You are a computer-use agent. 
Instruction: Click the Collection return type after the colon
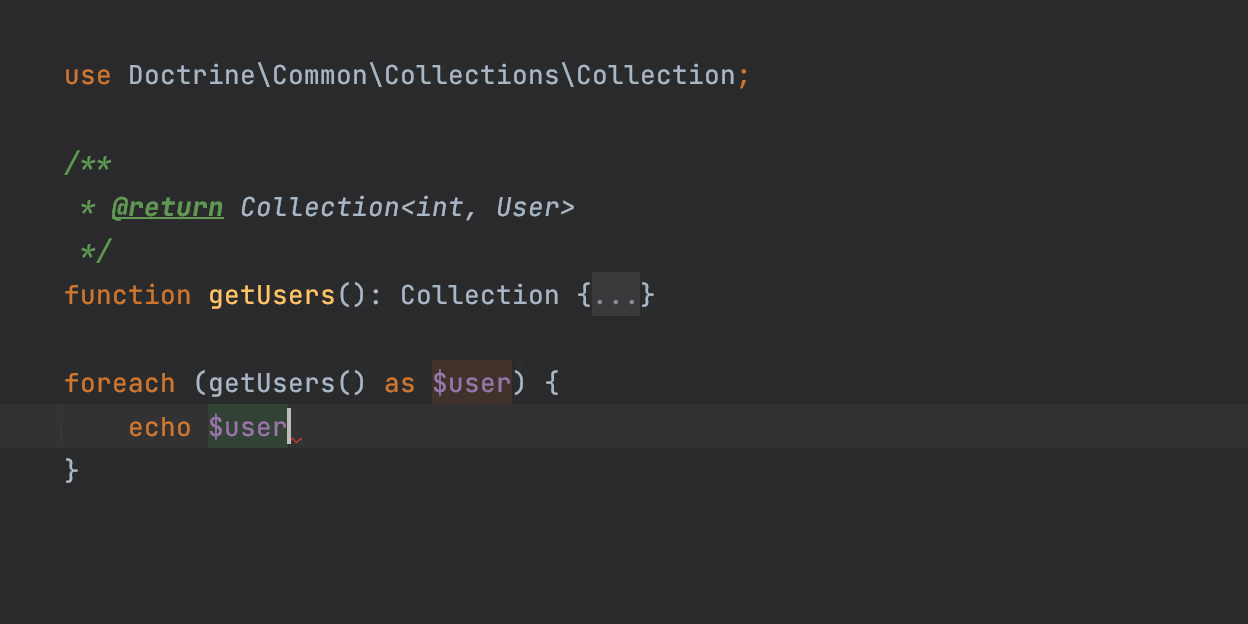(480, 295)
